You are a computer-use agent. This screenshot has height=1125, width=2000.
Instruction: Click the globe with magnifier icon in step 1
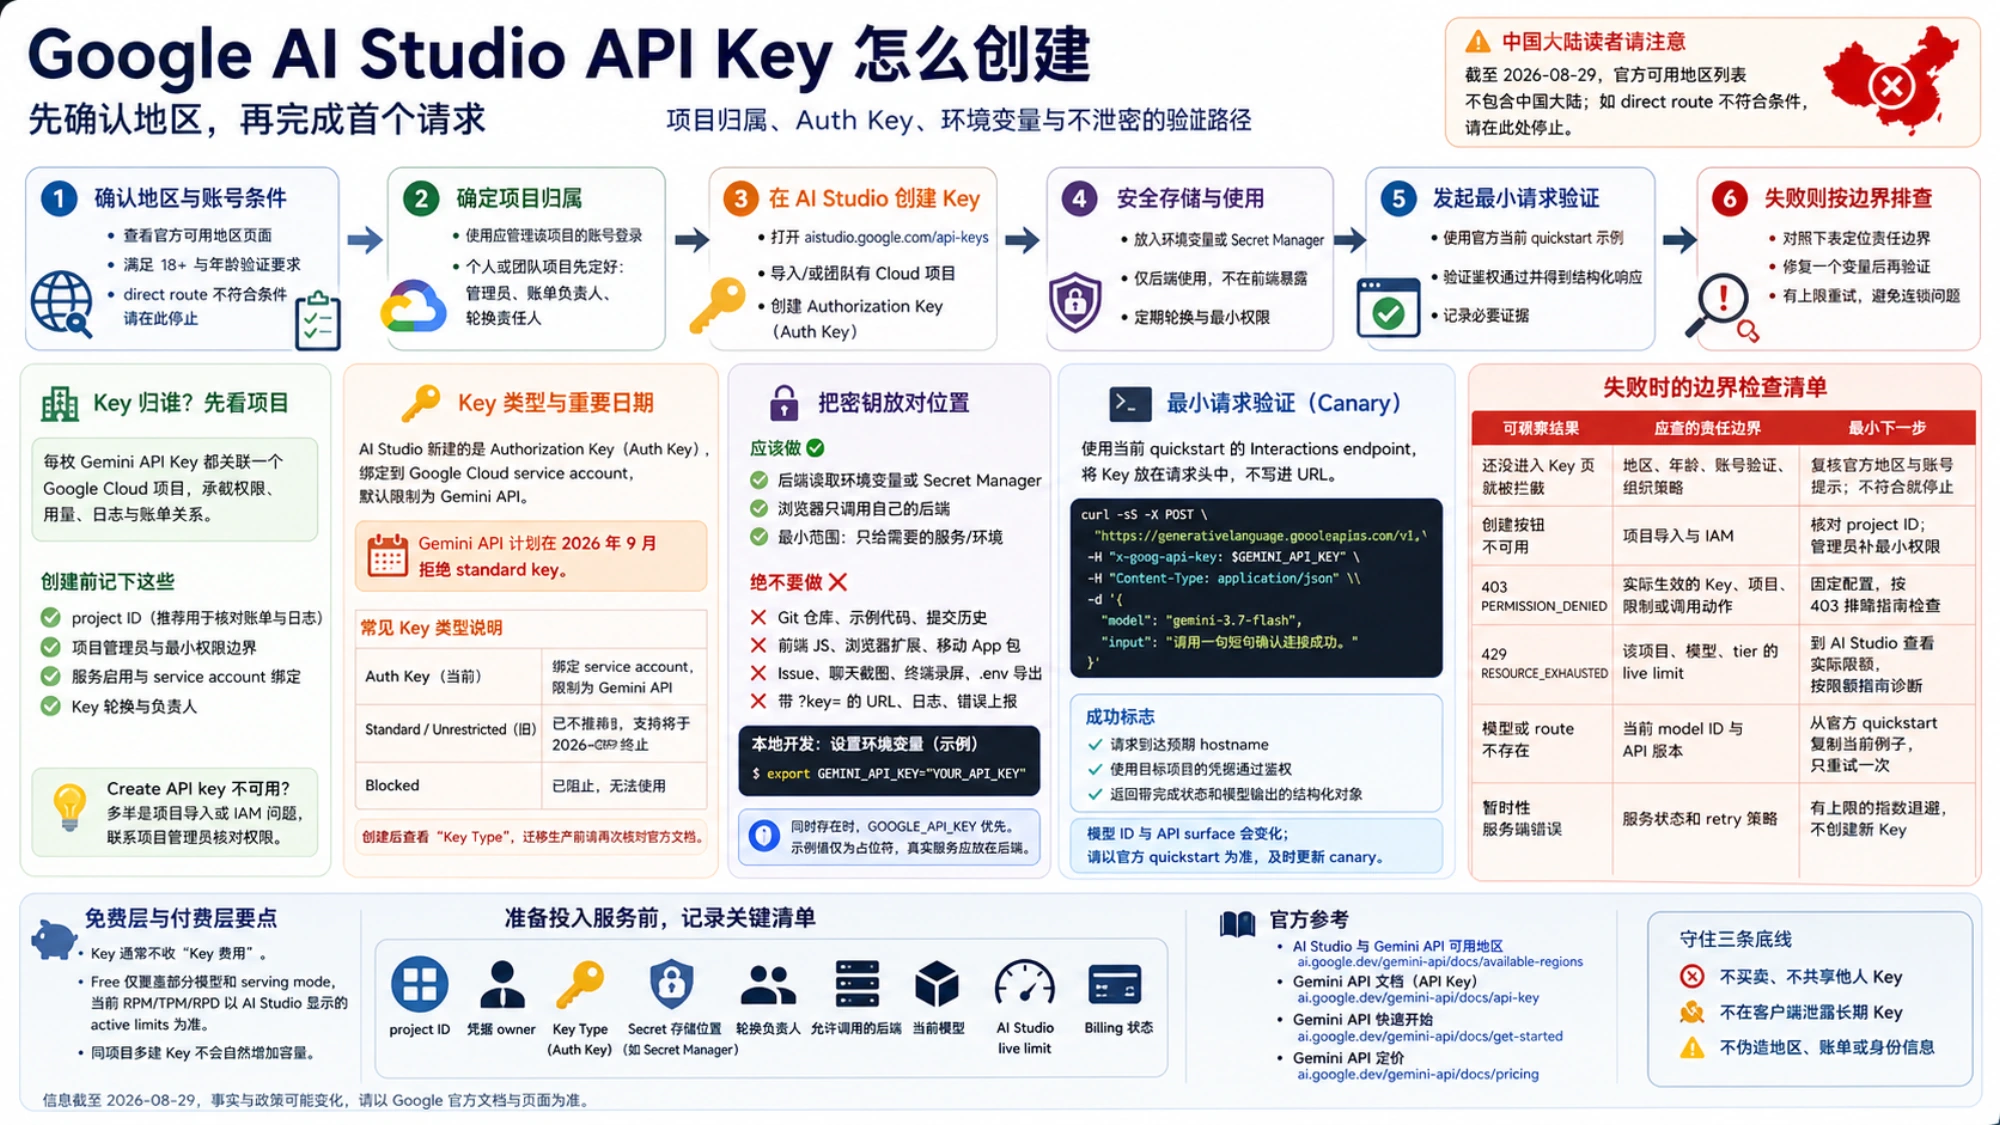(61, 303)
